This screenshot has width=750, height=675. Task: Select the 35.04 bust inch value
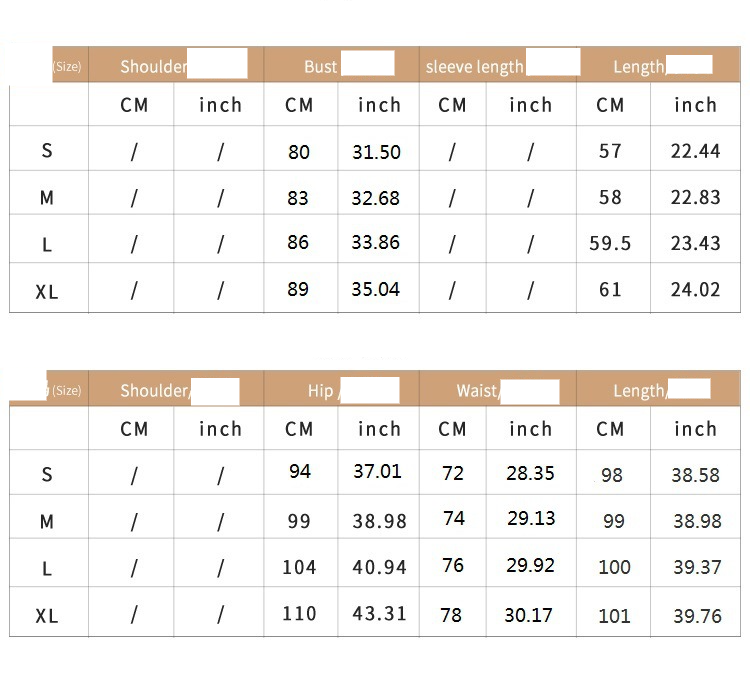point(376,289)
